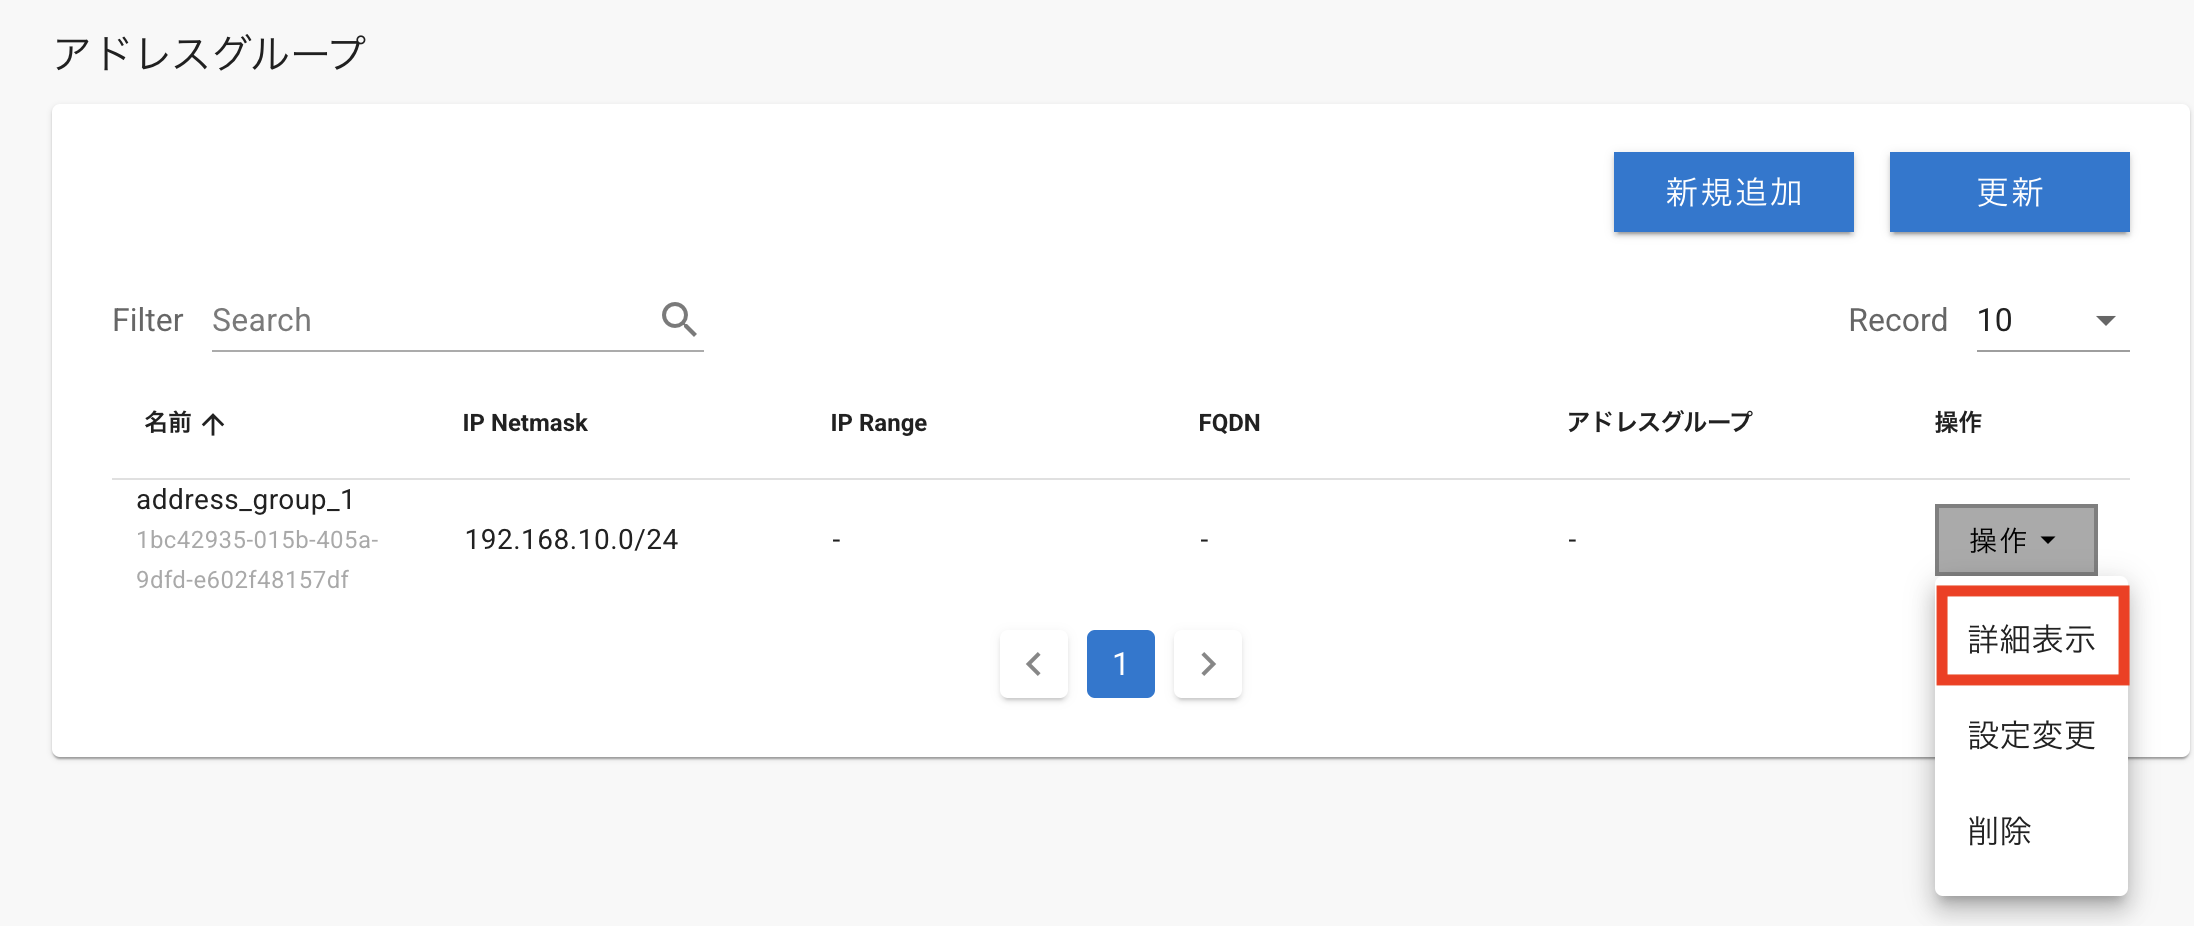Click the アドレスグループ column header

pos(1660,422)
